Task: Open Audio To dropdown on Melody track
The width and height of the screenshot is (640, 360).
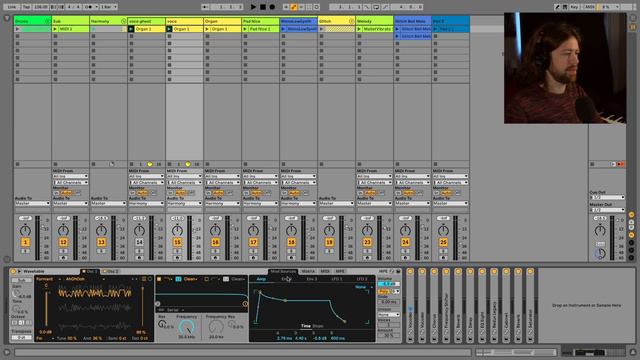Action: click(374, 203)
